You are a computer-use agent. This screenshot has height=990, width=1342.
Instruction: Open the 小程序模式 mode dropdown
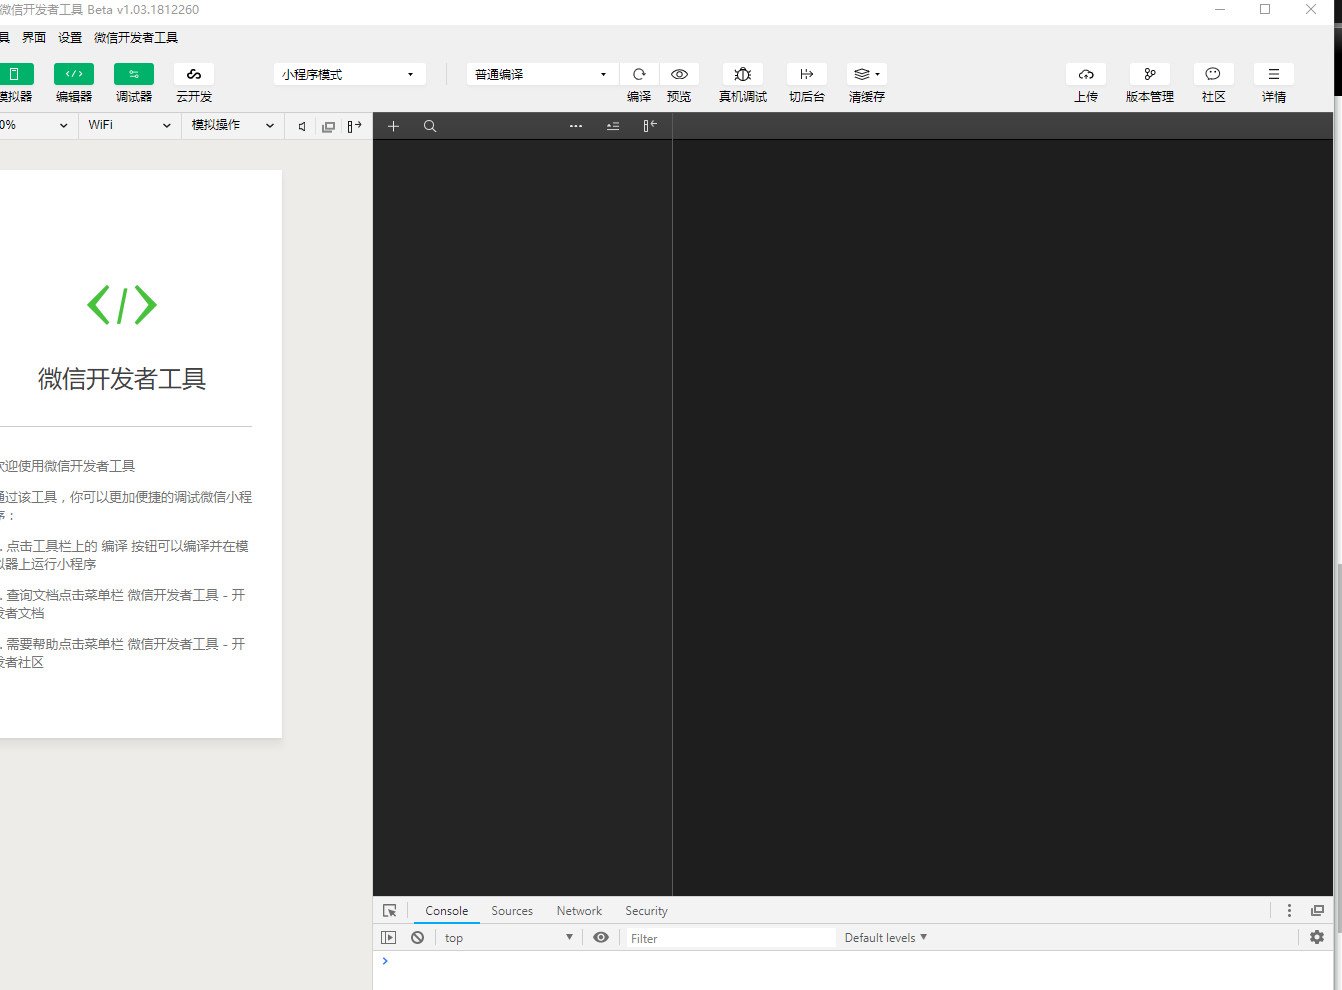pyautogui.click(x=349, y=74)
